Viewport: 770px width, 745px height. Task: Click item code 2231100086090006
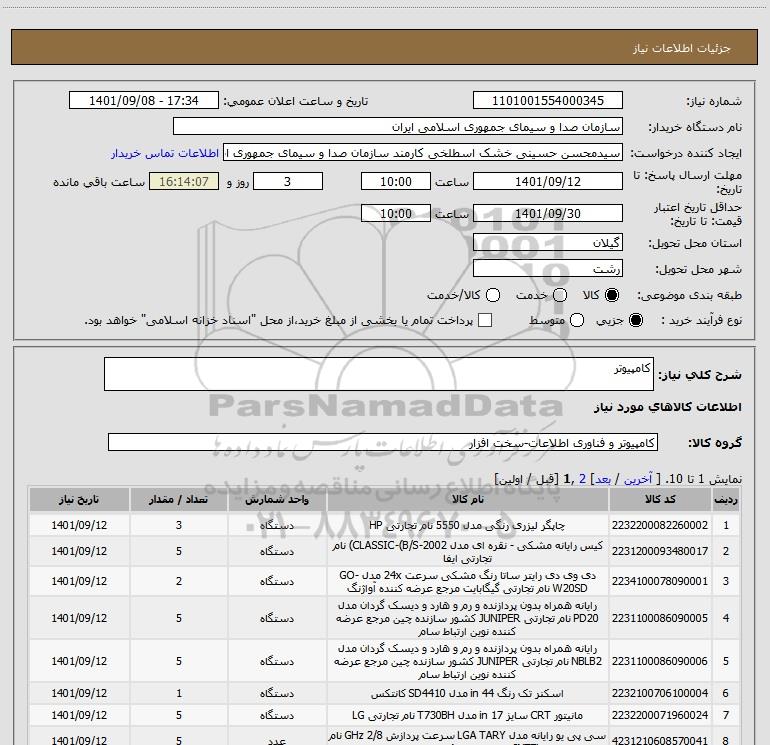pyautogui.click(x=660, y=661)
